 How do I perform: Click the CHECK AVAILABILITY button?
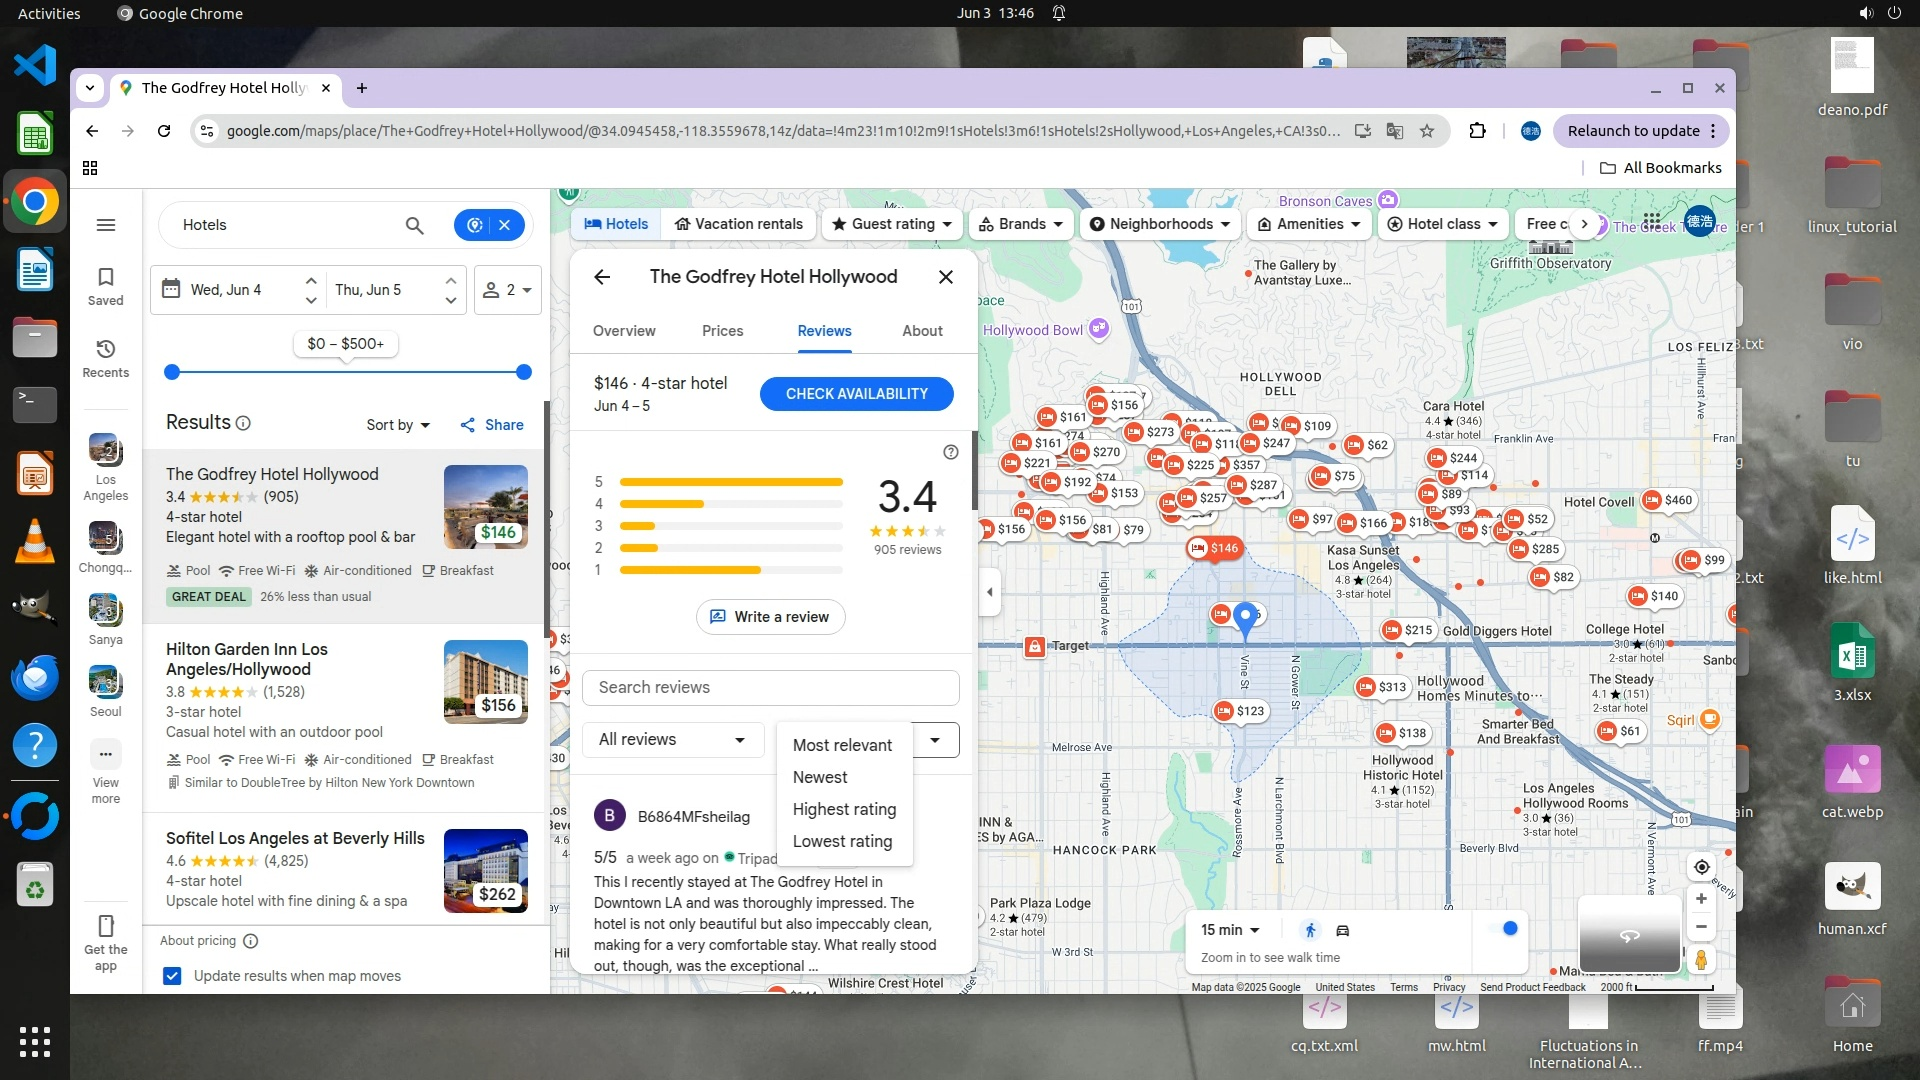[856, 394]
